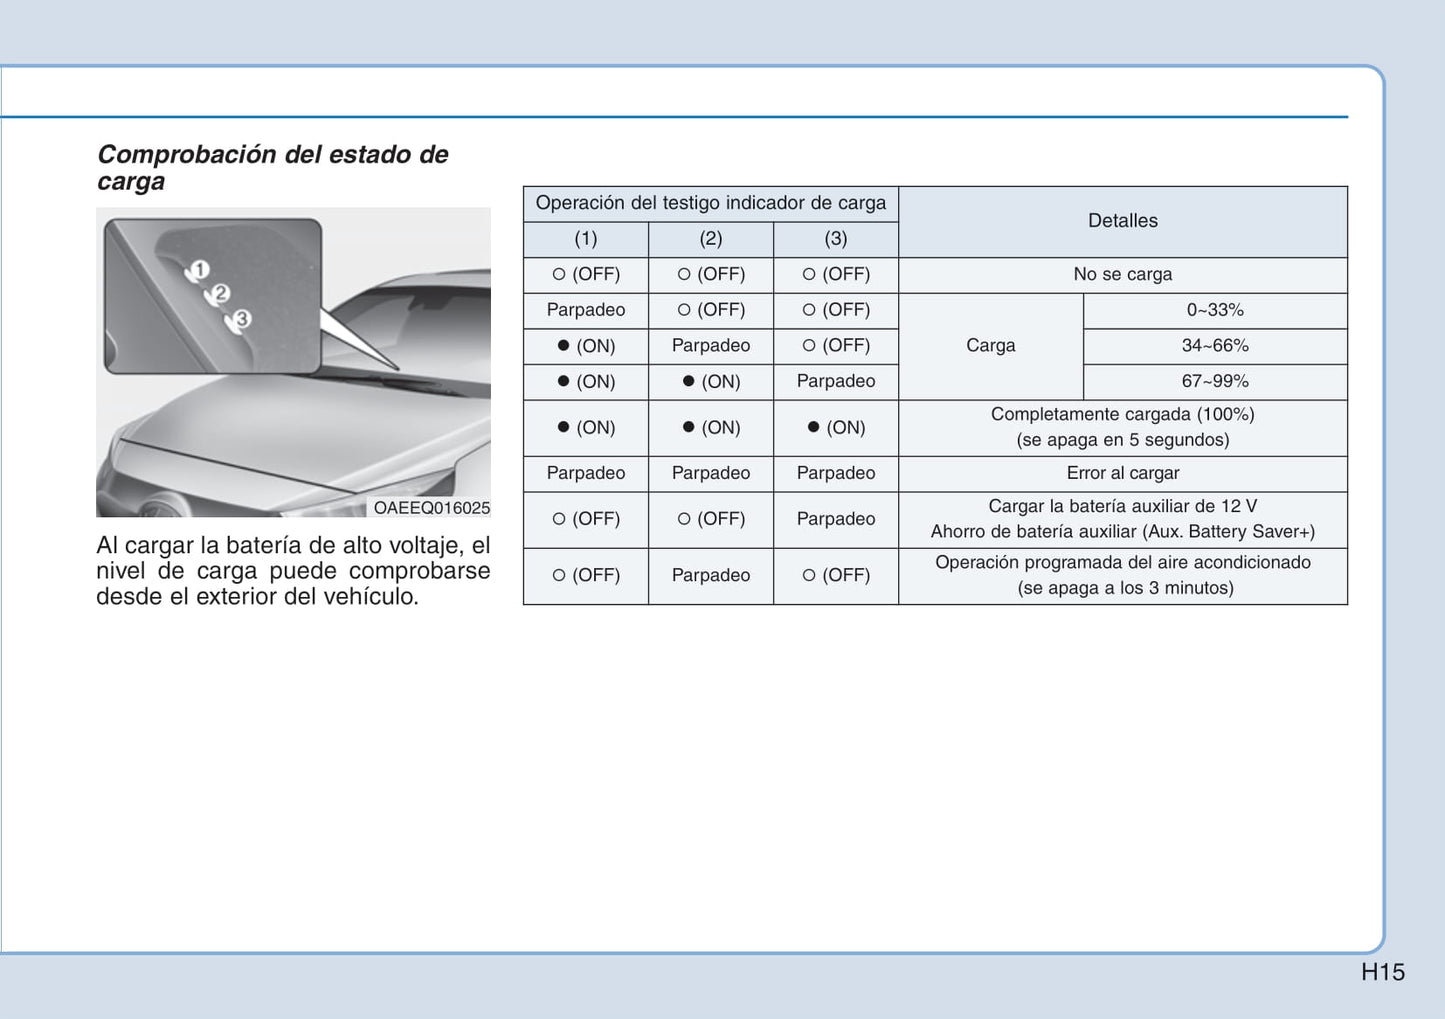The height and width of the screenshot is (1019, 1445).
Task: Click indicator light callout number 3 in photo
Action: 243,319
